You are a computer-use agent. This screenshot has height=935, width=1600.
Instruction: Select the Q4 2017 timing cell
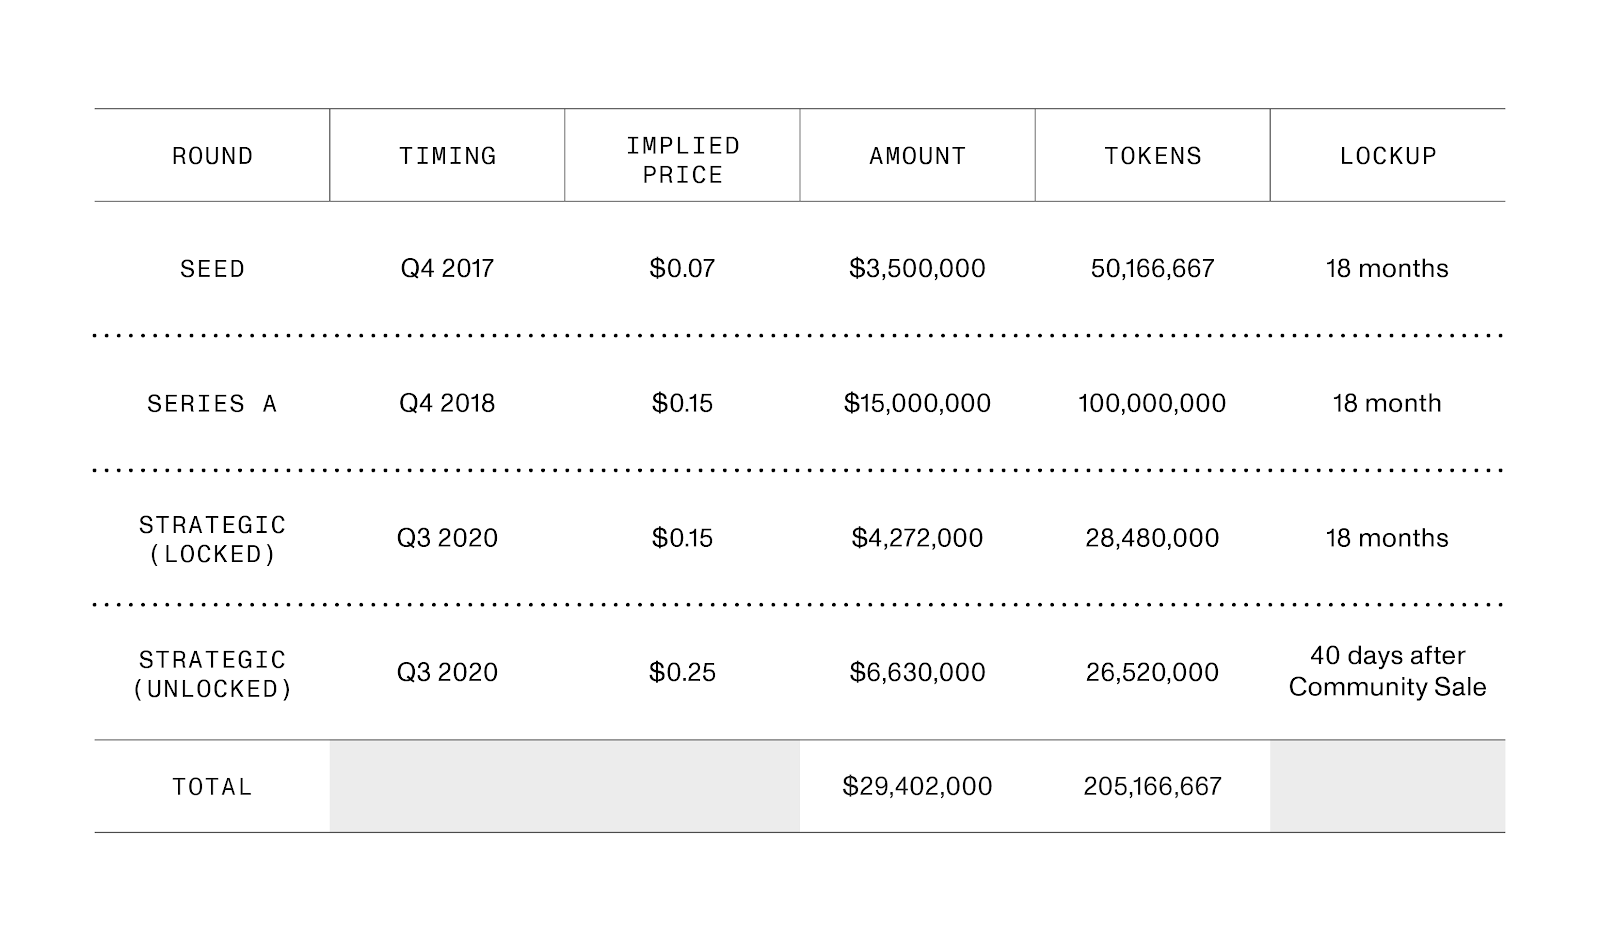coord(447,268)
